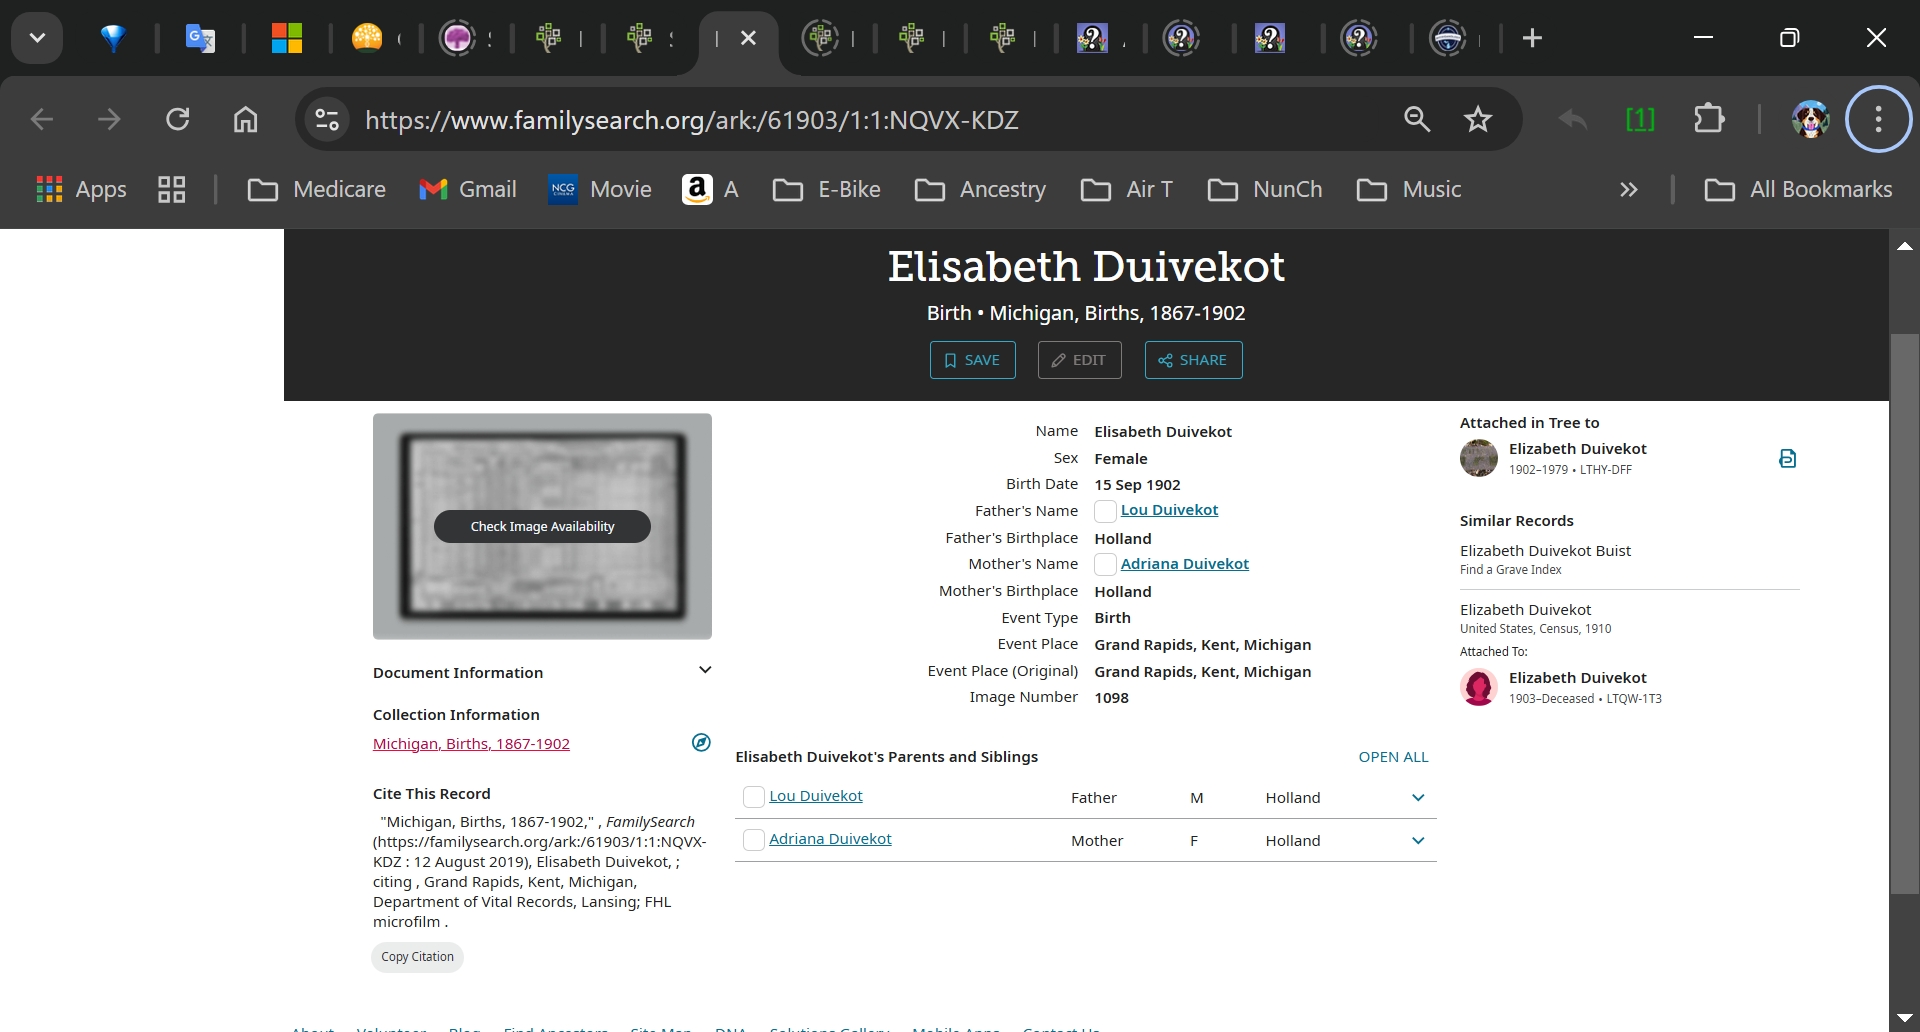Open the Michigan, Births, 1867-1902 link
This screenshot has width=1920, height=1032.
point(471,743)
